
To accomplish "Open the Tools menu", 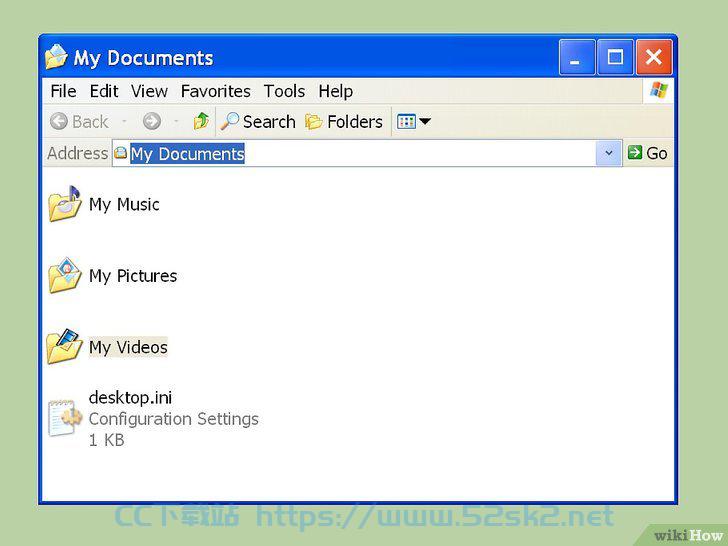I will [284, 91].
